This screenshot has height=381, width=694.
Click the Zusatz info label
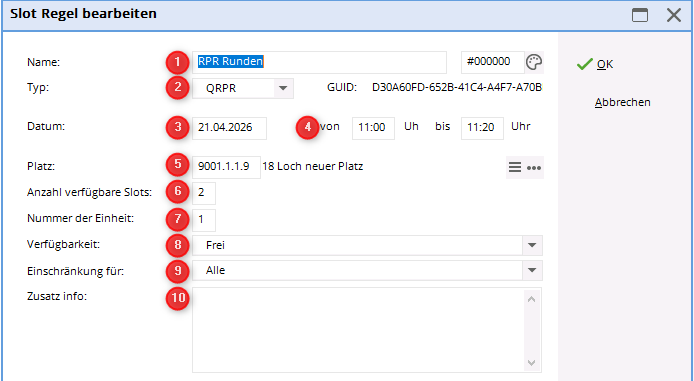click(x=57, y=296)
